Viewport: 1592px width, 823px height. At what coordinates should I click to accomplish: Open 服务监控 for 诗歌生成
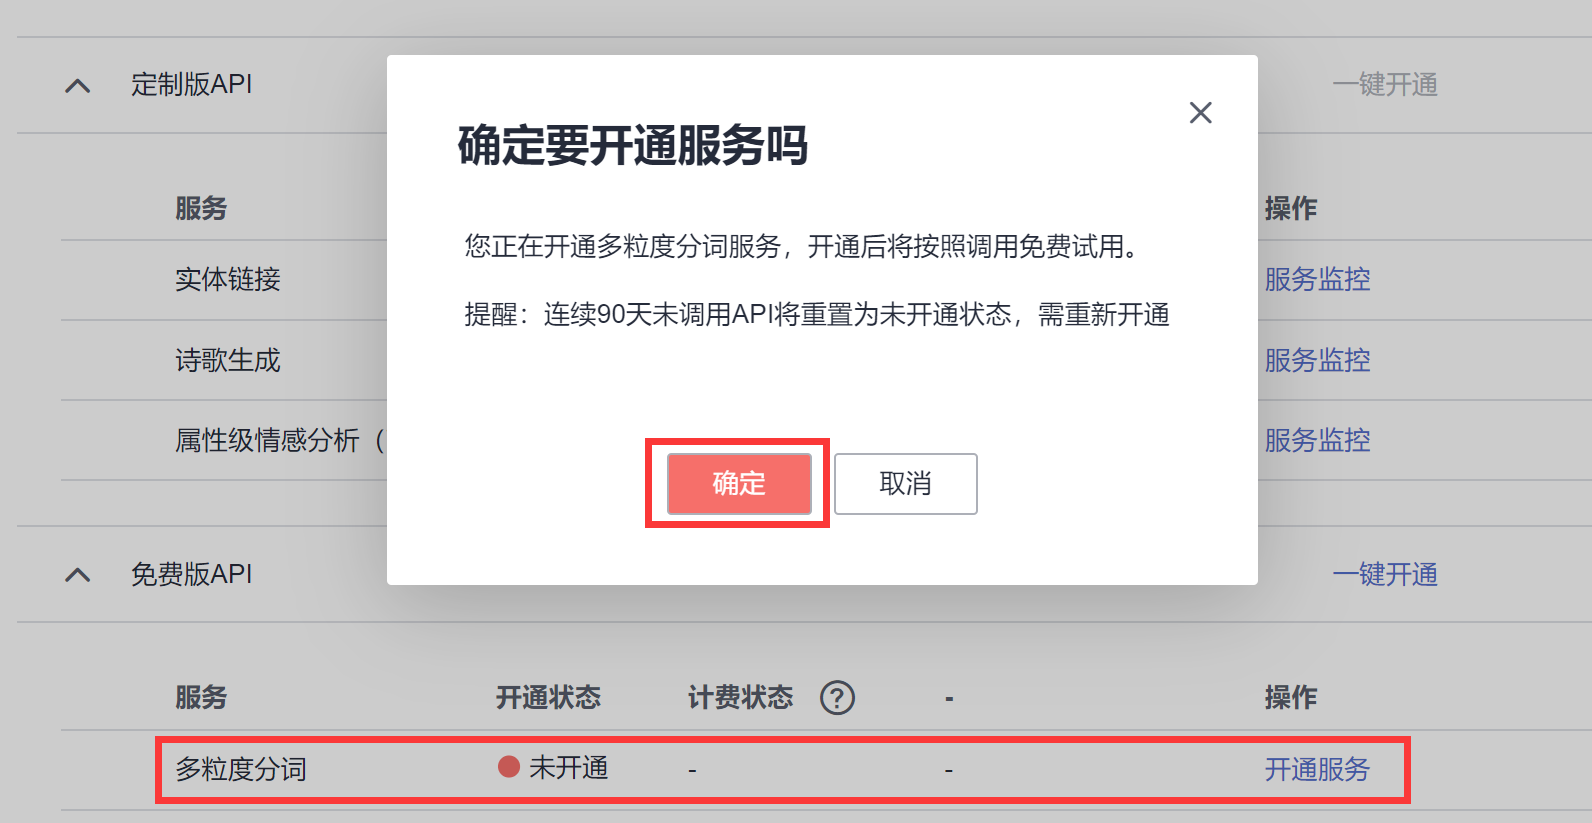click(x=1317, y=360)
